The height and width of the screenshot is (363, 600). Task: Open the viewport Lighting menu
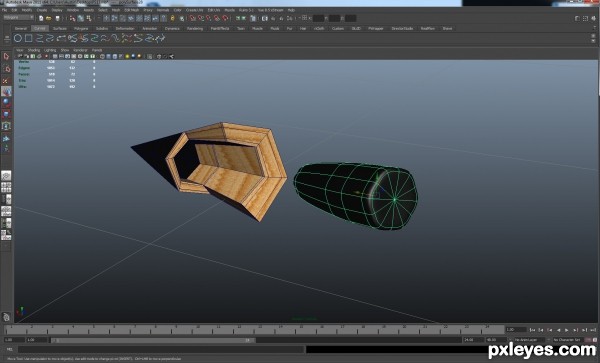point(50,50)
